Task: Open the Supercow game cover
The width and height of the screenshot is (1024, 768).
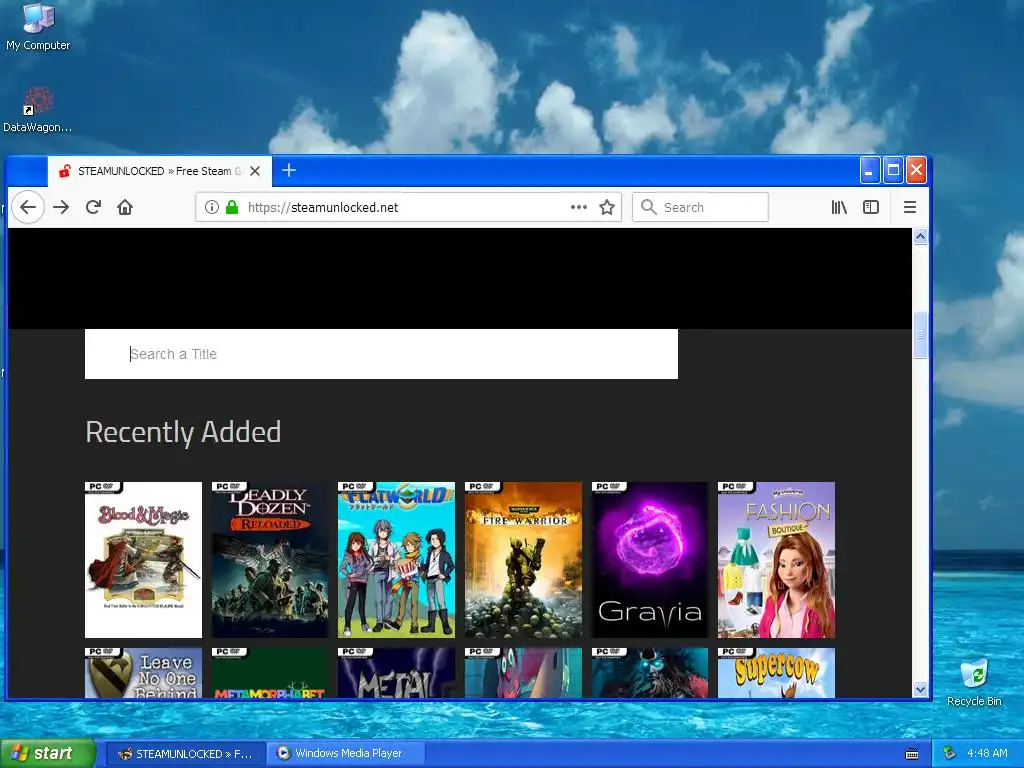Action: (x=776, y=673)
